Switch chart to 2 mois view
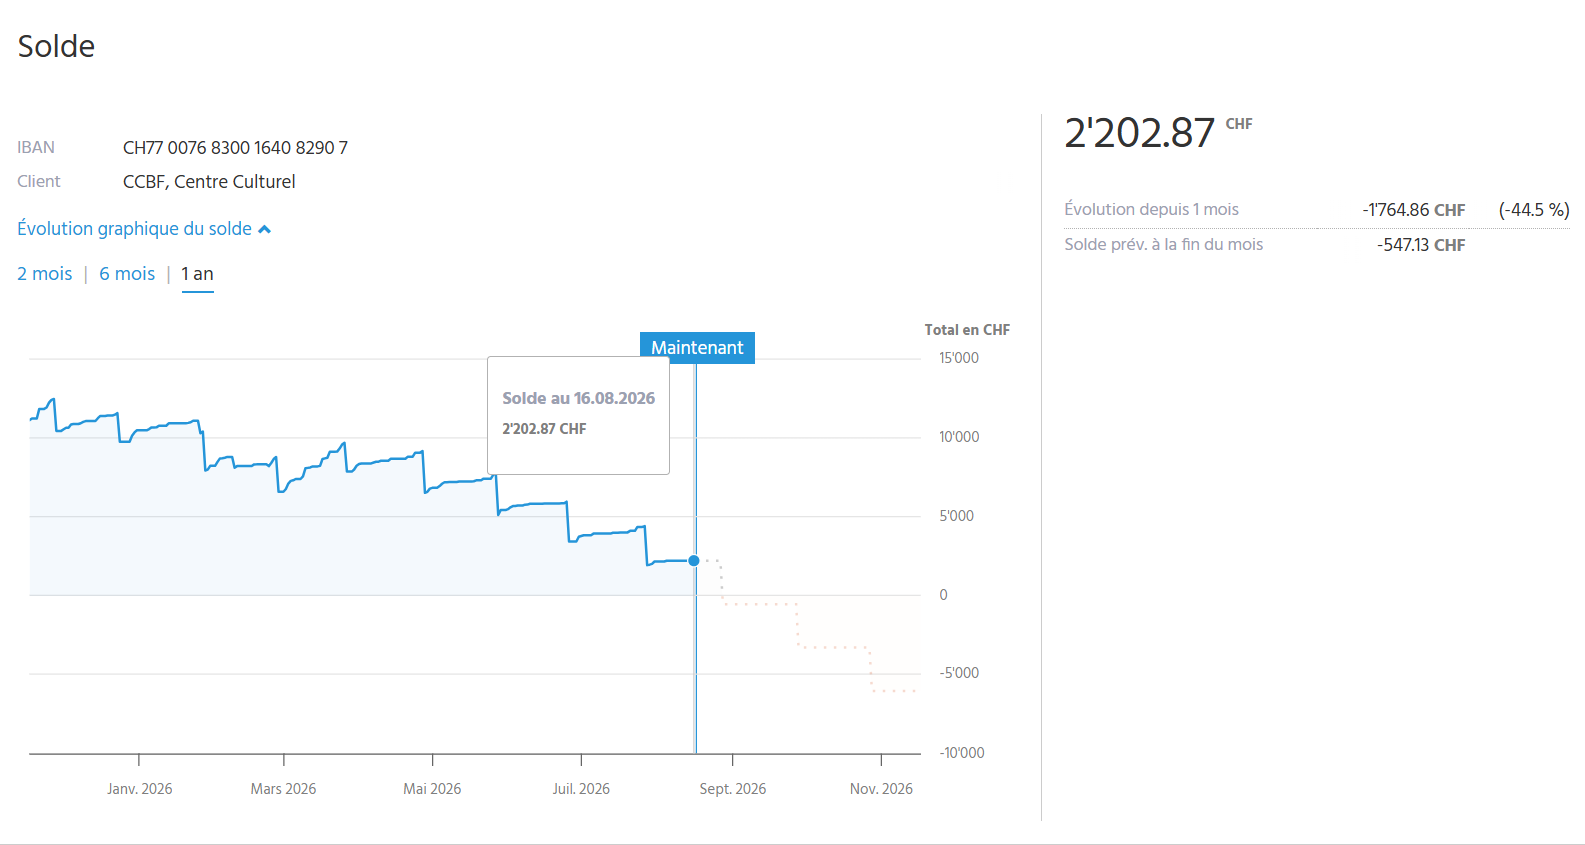This screenshot has height=845, width=1585. pyautogui.click(x=45, y=274)
